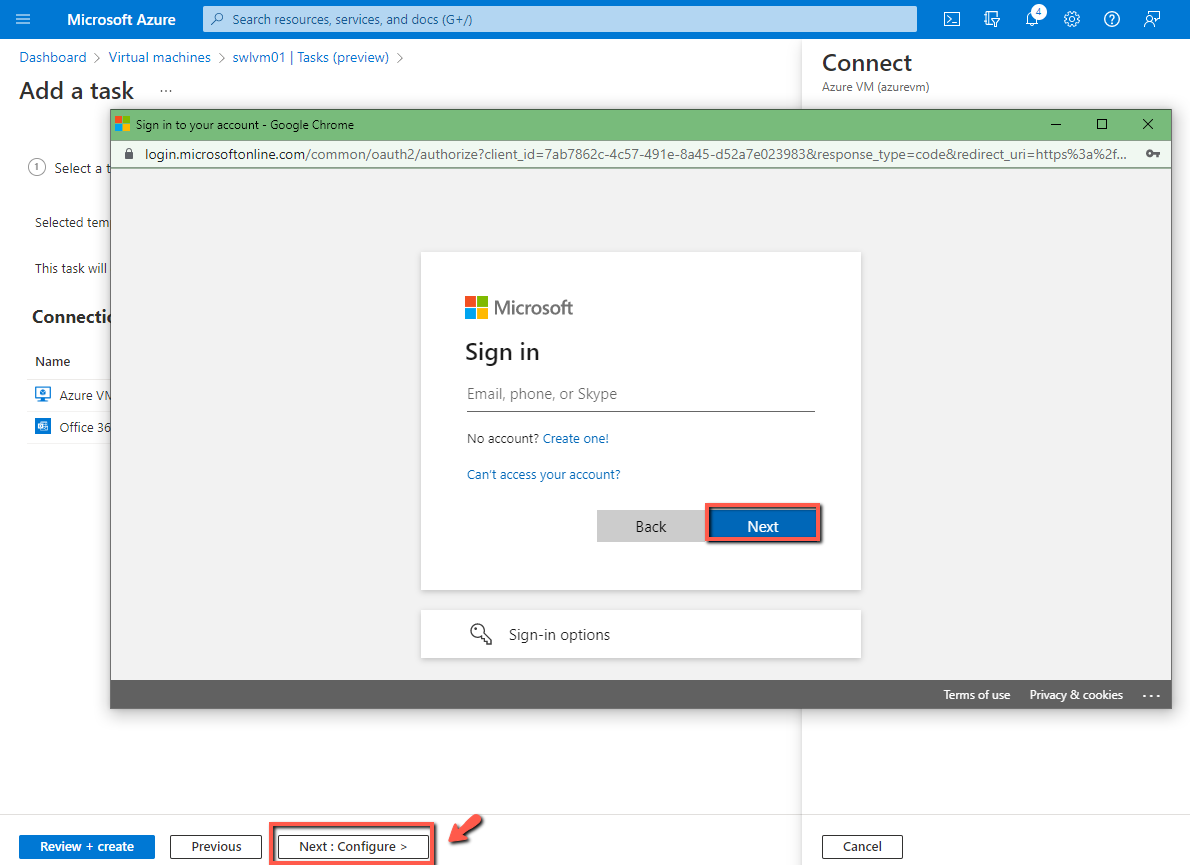The image size is (1190, 865).
Task: Click the Microsoft Azure home title
Action: point(121,20)
